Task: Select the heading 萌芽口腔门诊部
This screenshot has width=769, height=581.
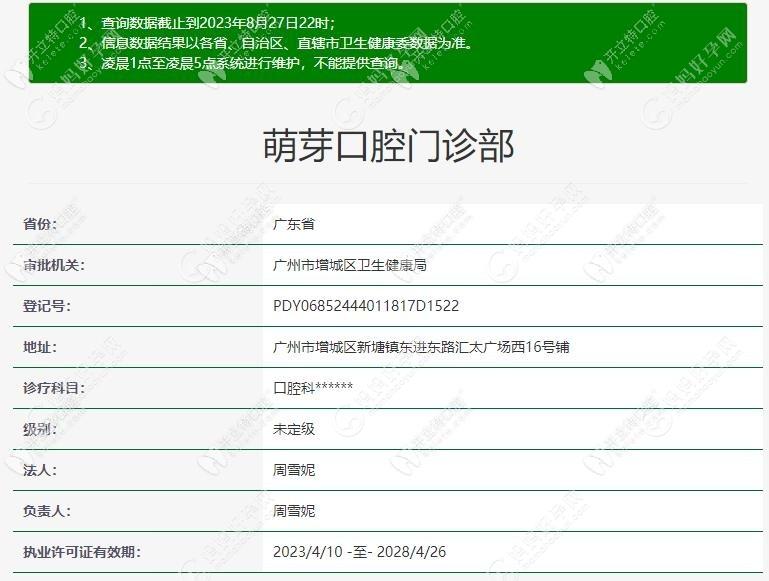Action: click(x=388, y=146)
